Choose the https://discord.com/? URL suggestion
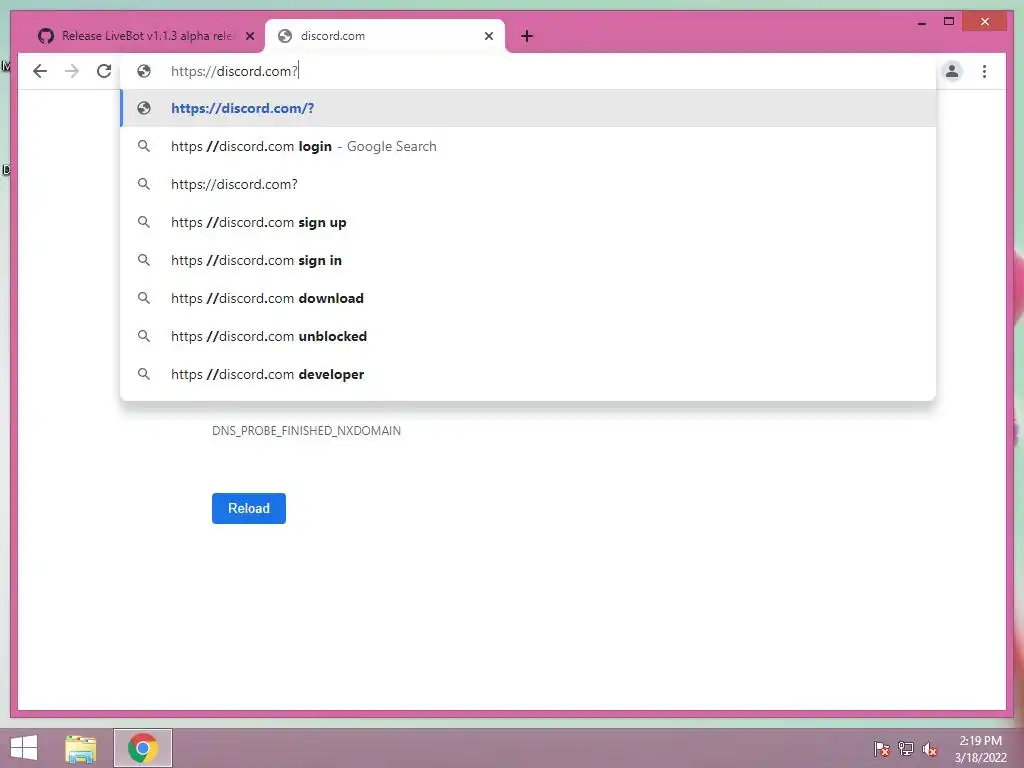 pyautogui.click(x=528, y=108)
